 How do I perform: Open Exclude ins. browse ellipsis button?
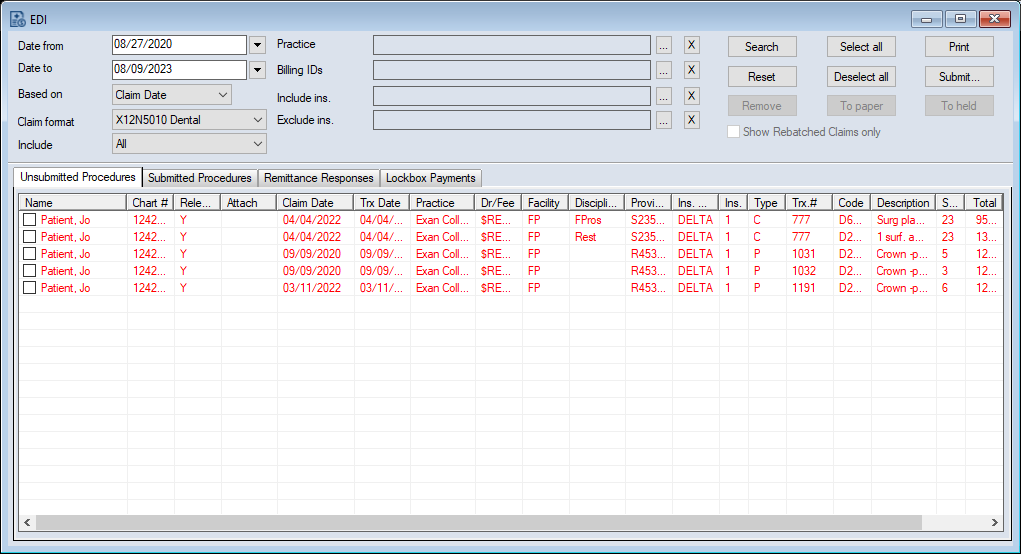tap(664, 120)
